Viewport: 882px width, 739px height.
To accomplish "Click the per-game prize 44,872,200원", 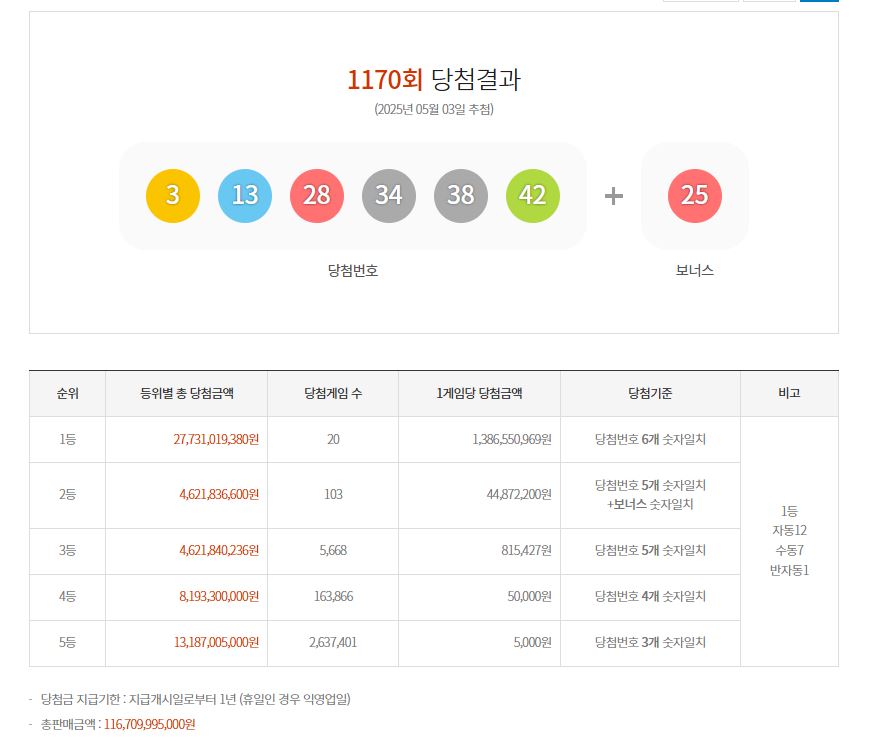I will 519,494.
